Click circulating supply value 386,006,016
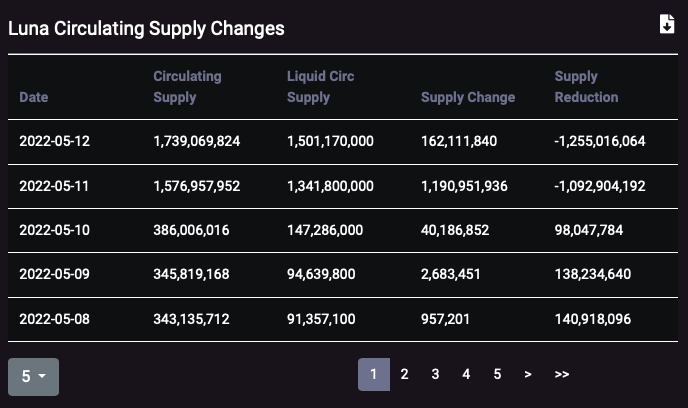 [x=191, y=230]
